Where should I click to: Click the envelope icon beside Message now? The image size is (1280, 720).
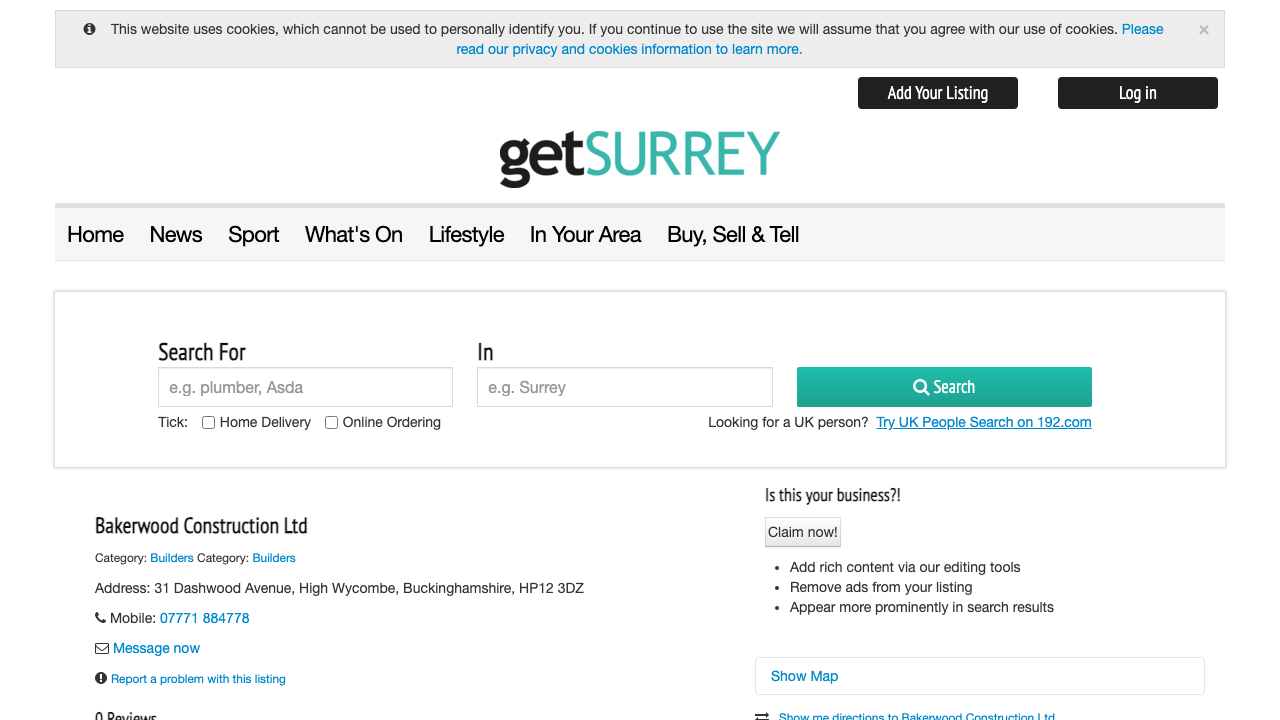pos(101,648)
